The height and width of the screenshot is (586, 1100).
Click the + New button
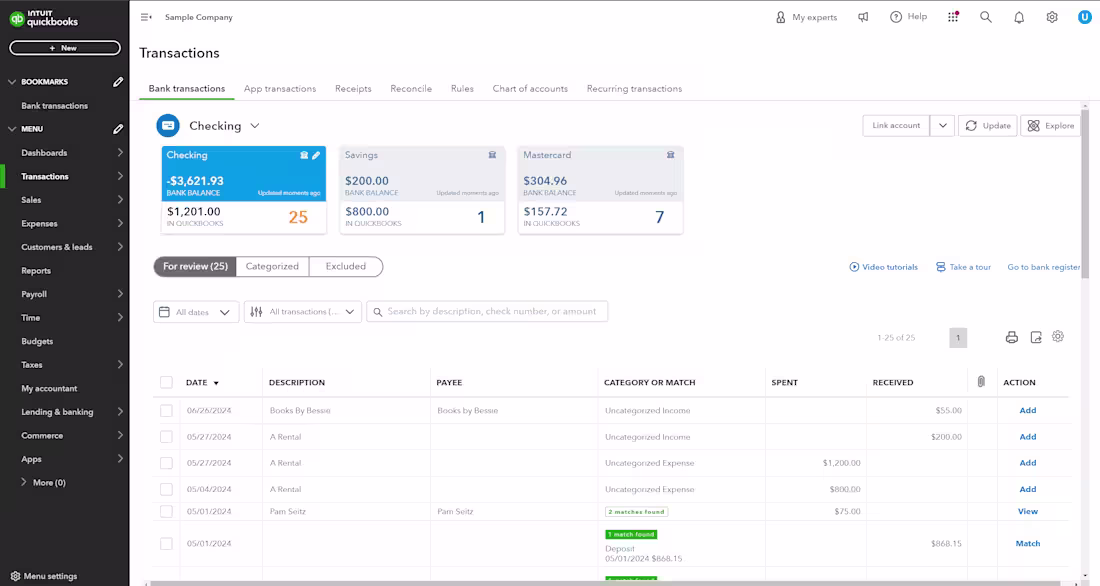point(64,47)
